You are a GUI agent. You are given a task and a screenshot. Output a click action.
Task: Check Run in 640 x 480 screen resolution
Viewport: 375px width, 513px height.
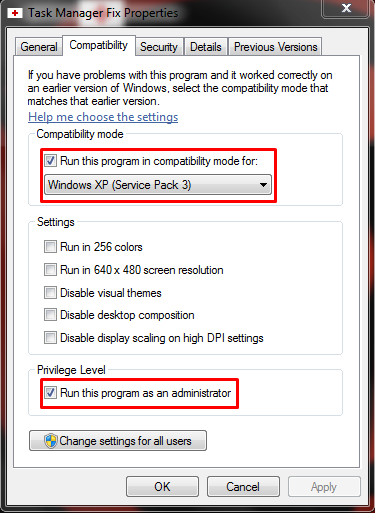coord(50,269)
